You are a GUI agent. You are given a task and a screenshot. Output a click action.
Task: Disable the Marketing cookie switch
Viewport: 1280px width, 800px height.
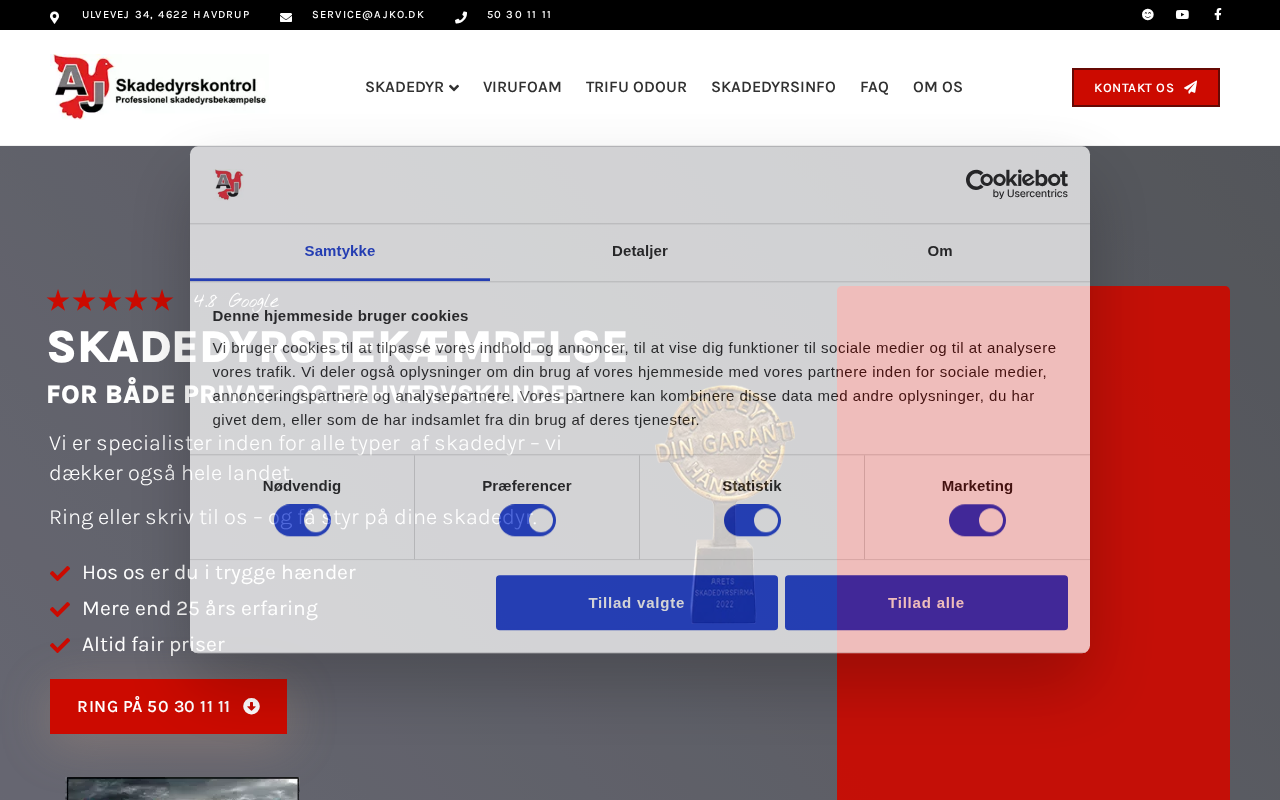click(x=977, y=520)
